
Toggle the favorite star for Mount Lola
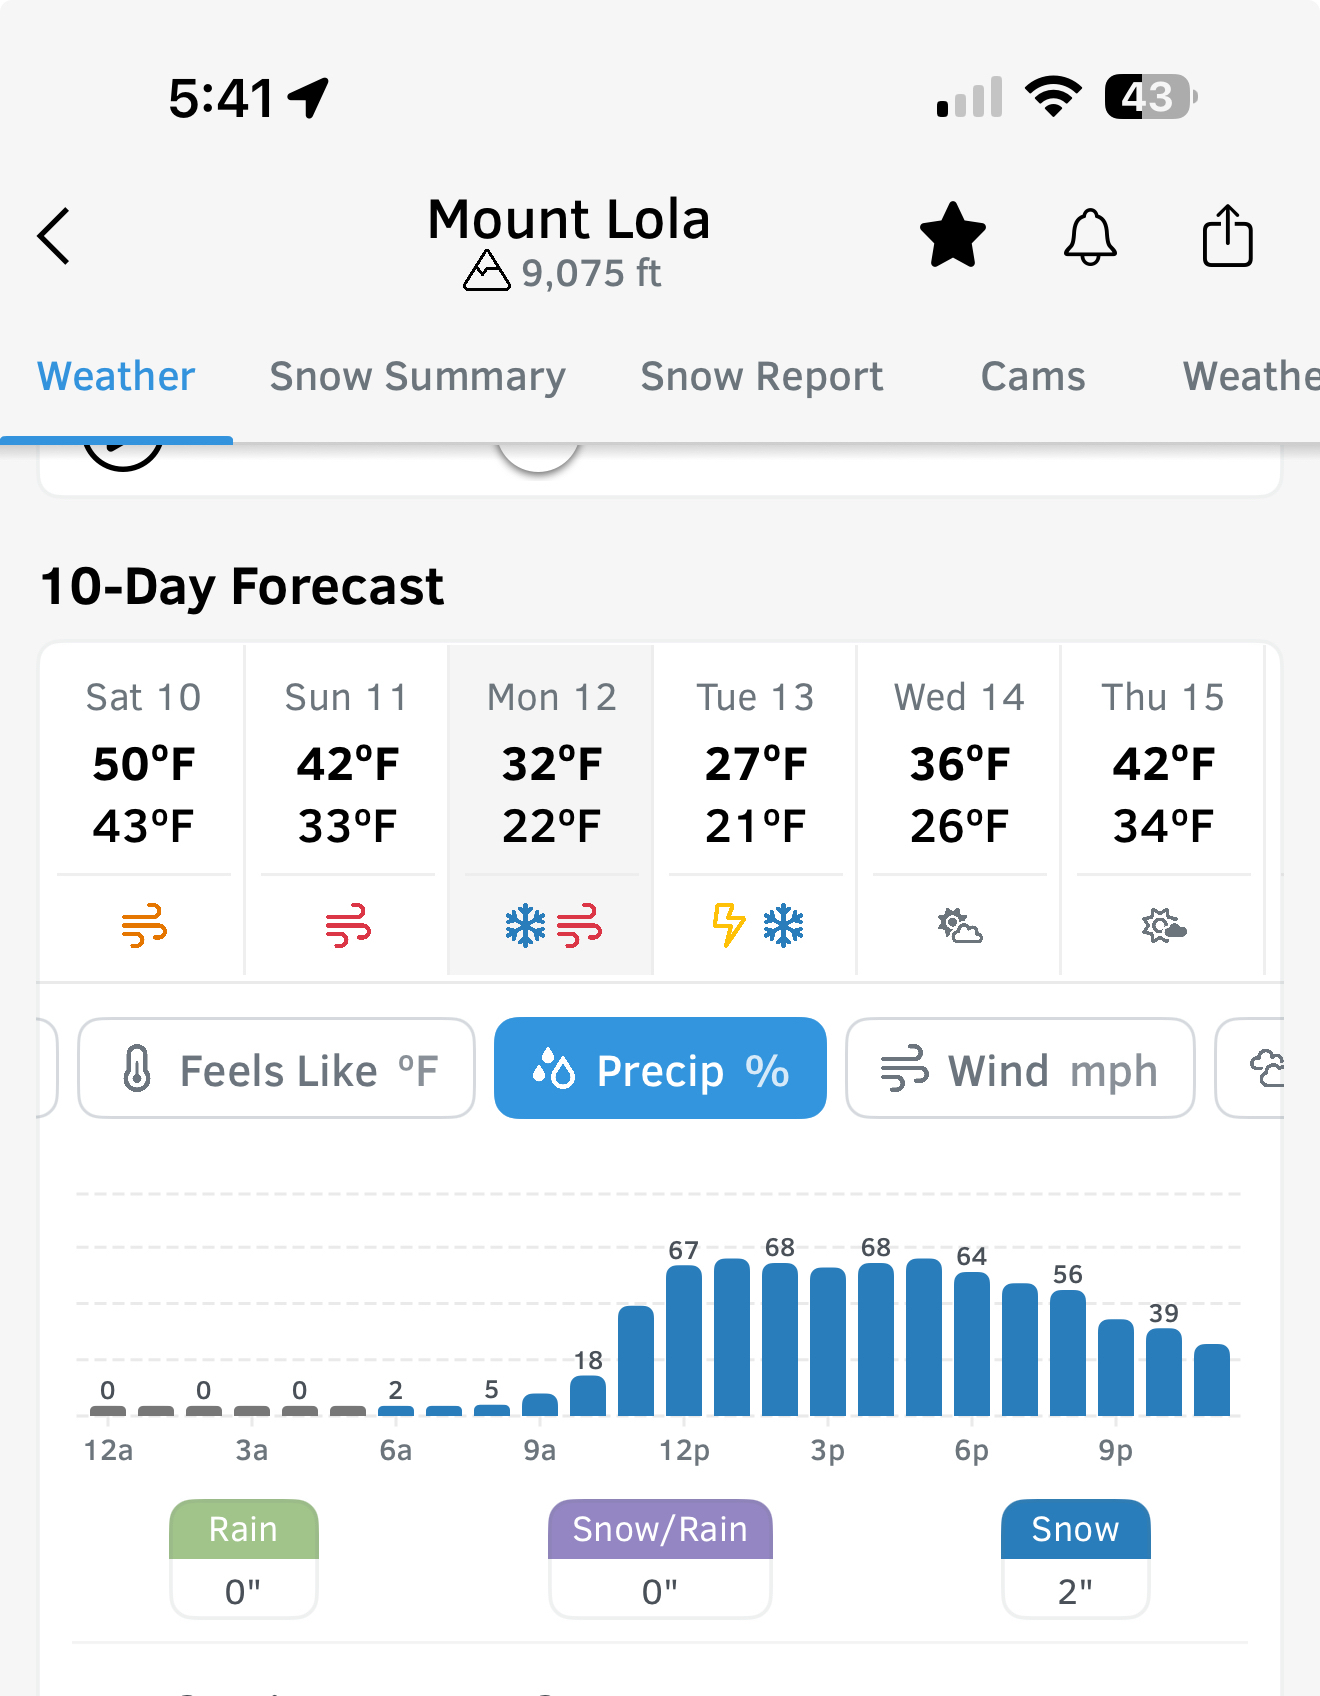click(952, 236)
